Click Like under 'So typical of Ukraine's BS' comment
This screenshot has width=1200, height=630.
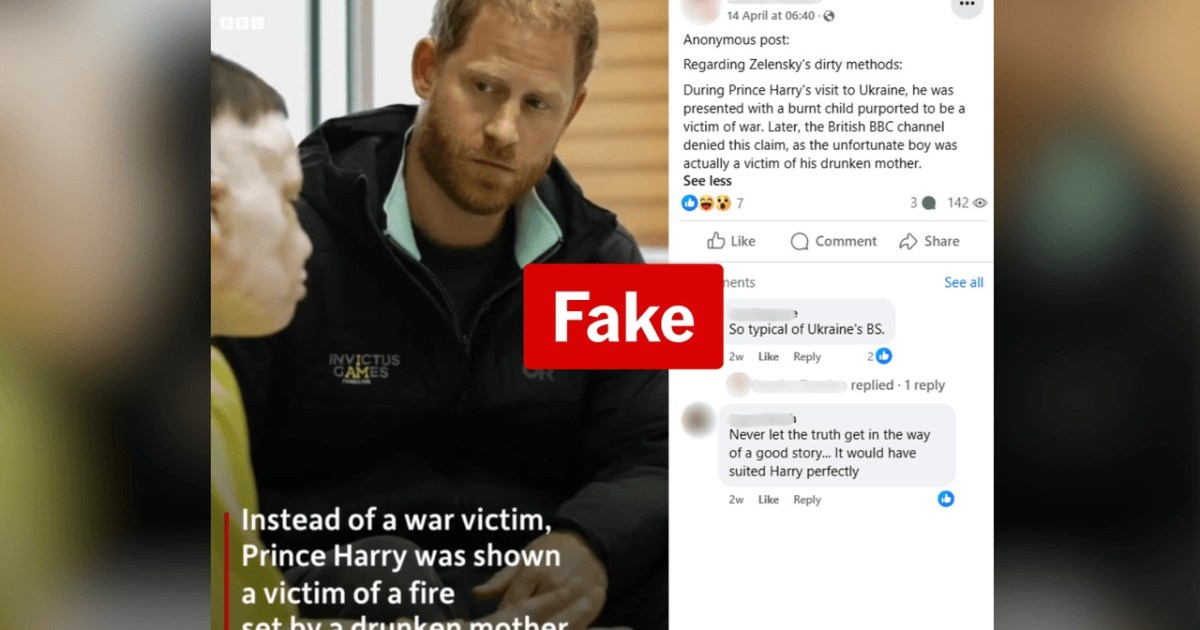coord(768,357)
